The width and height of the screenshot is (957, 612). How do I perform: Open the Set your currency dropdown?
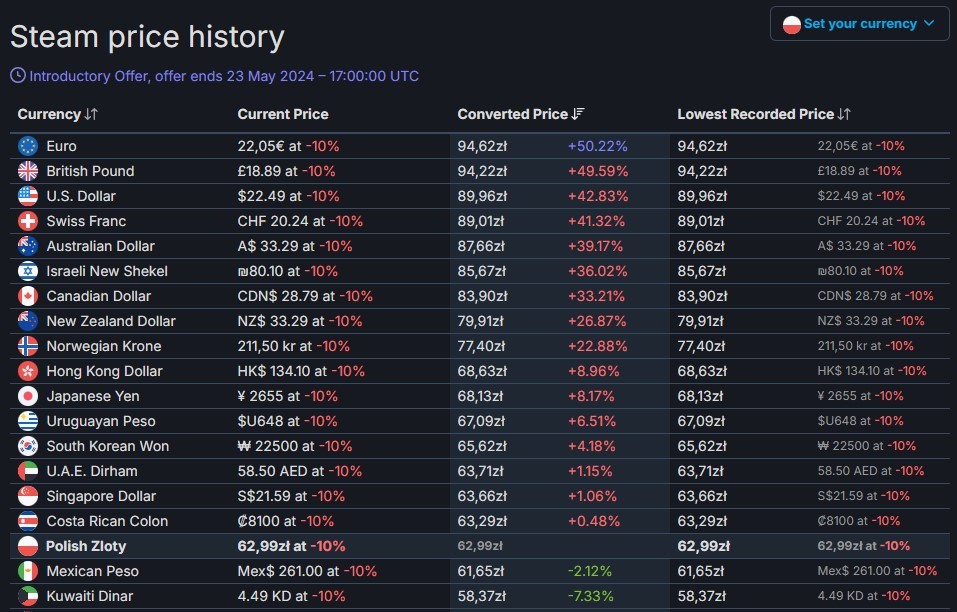[x=859, y=24]
